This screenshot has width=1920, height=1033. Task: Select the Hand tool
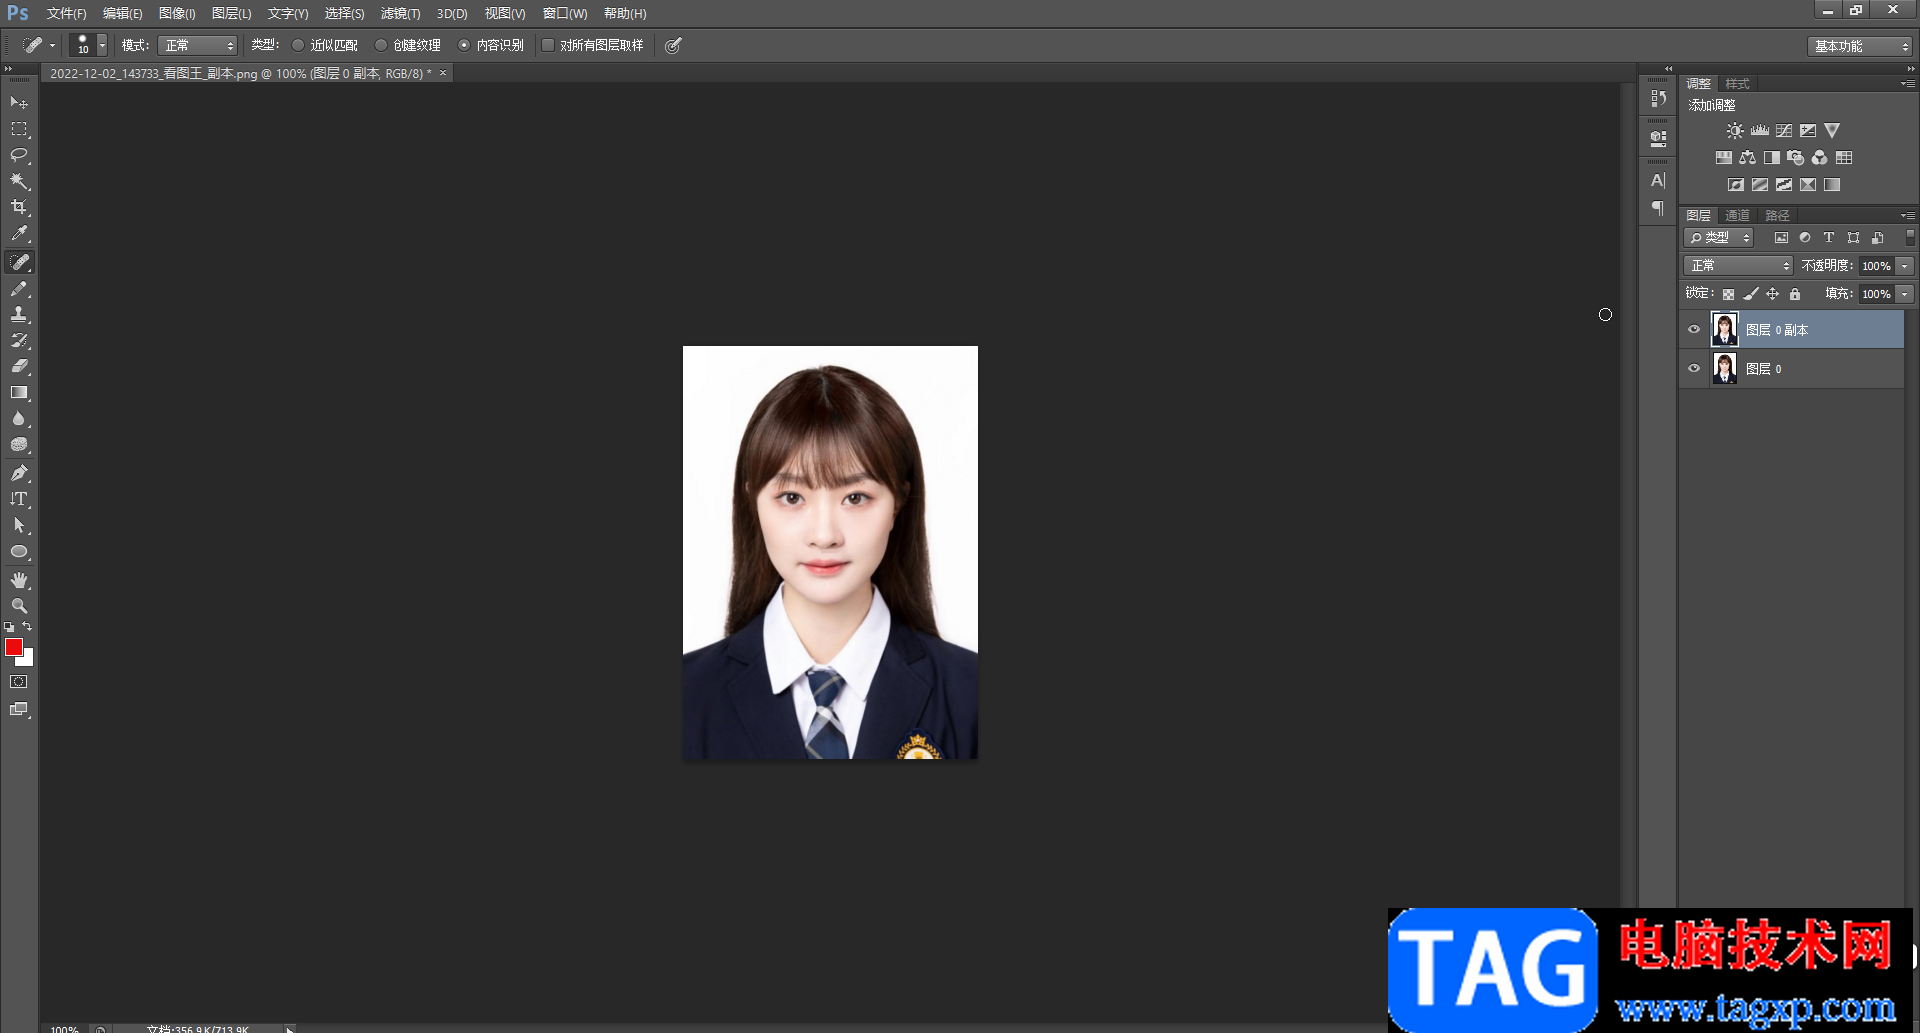[19, 580]
